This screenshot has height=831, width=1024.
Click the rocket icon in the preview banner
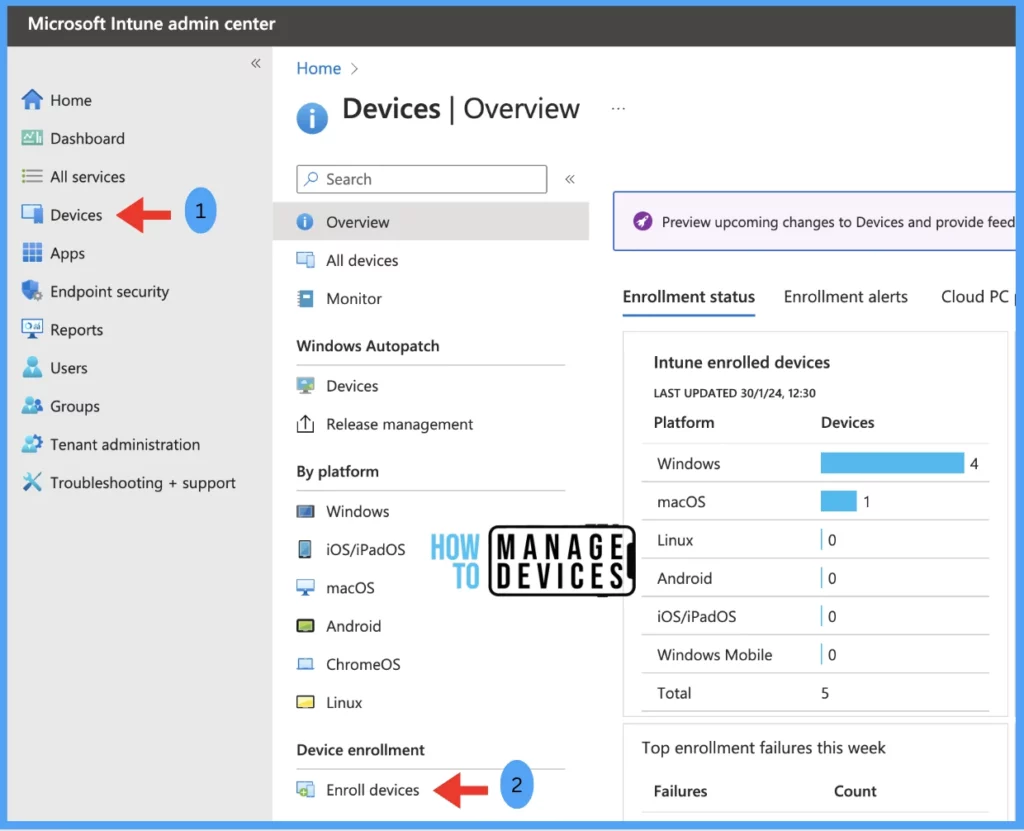(x=643, y=221)
